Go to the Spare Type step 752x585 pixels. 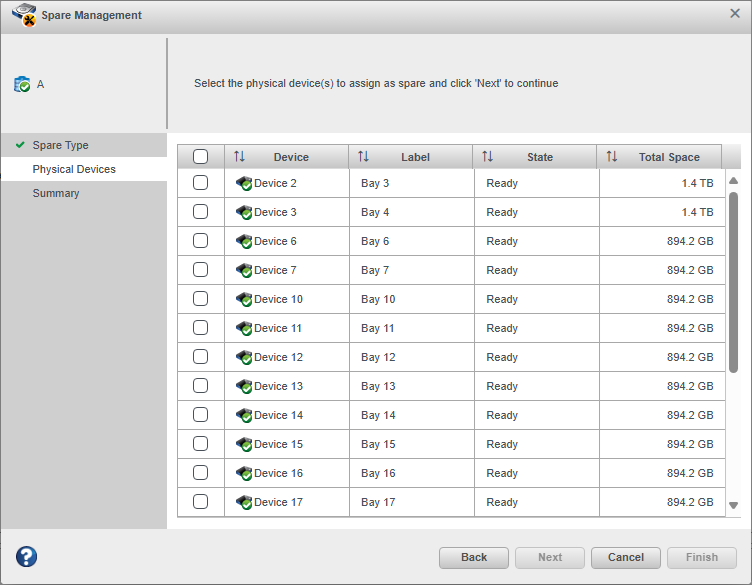60,145
